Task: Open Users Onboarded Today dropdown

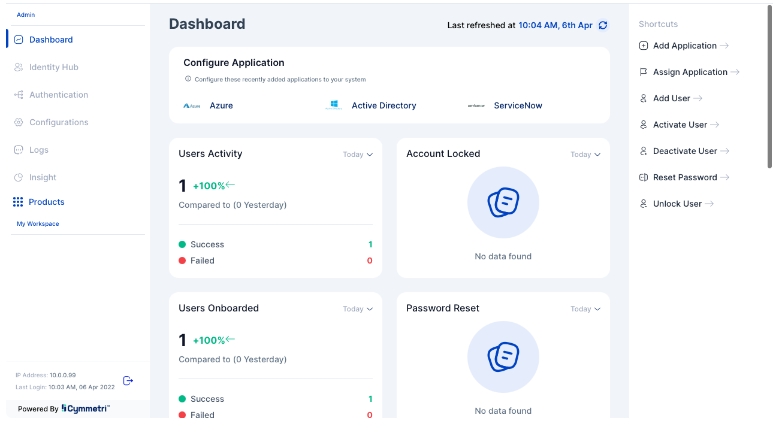Action: (357, 309)
